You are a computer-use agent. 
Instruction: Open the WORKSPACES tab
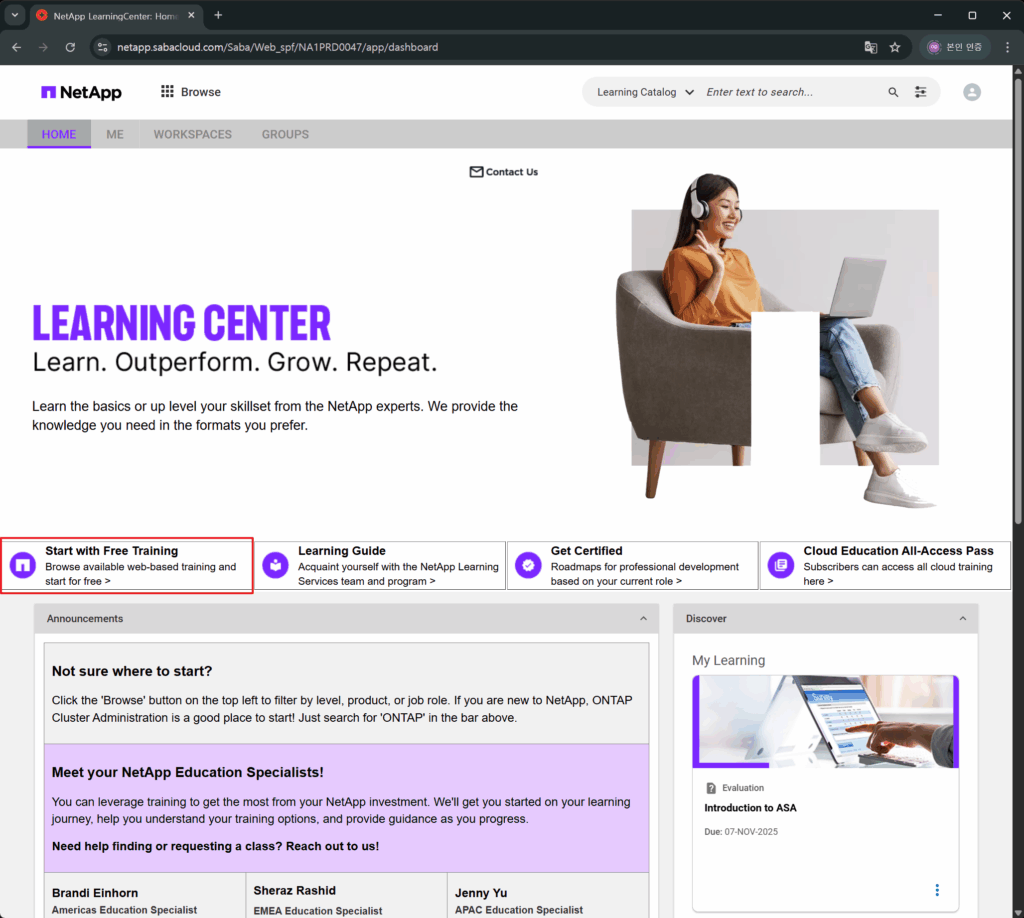point(192,134)
